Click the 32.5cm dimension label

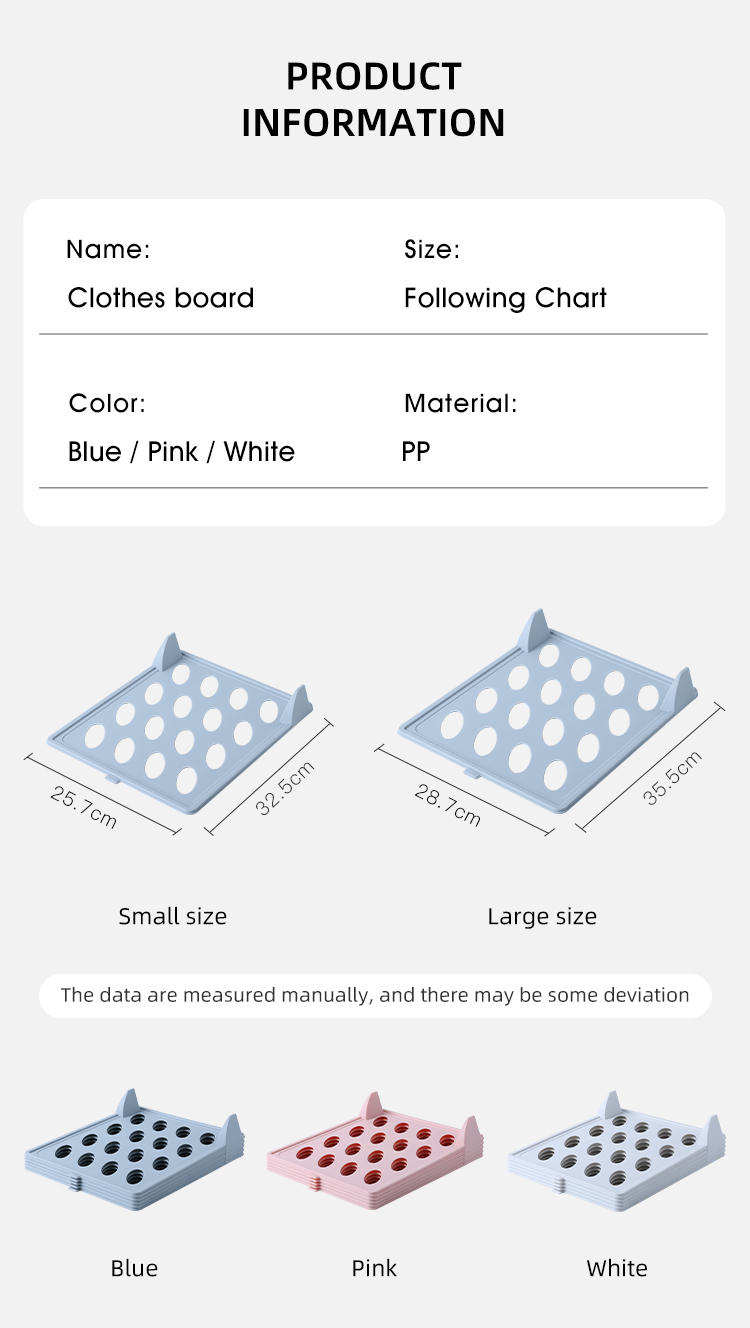(285, 788)
